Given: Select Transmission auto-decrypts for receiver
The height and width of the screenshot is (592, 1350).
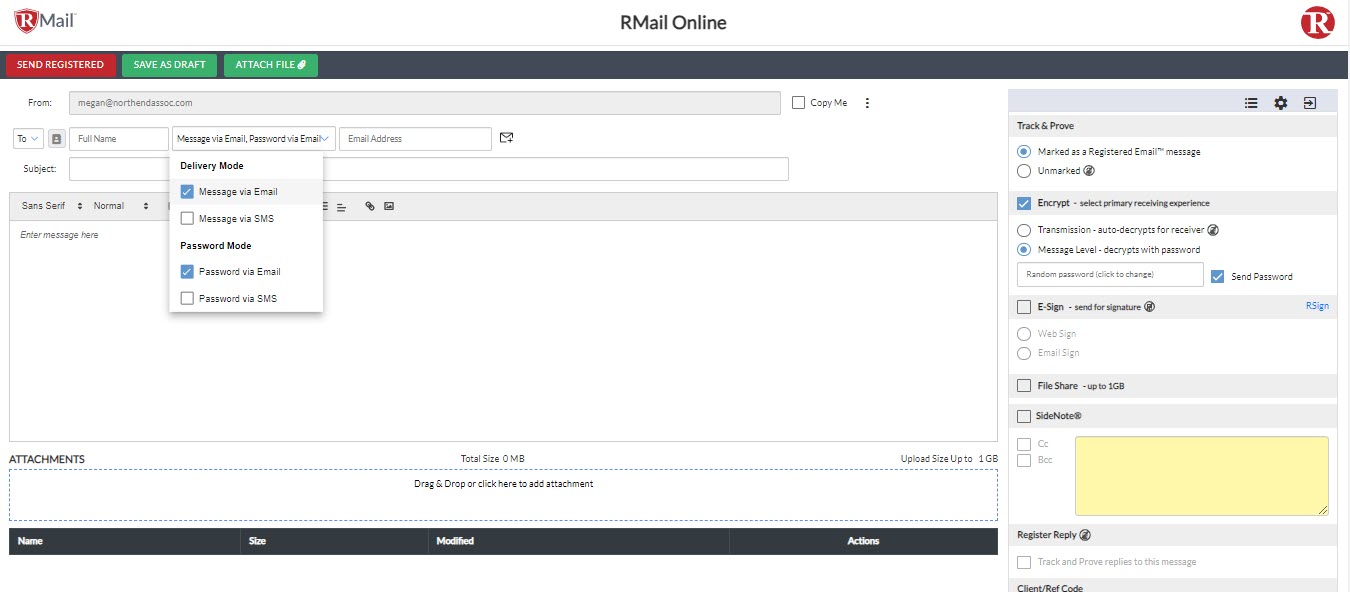Looking at the screenshot, I should (x=1024, y=230).
